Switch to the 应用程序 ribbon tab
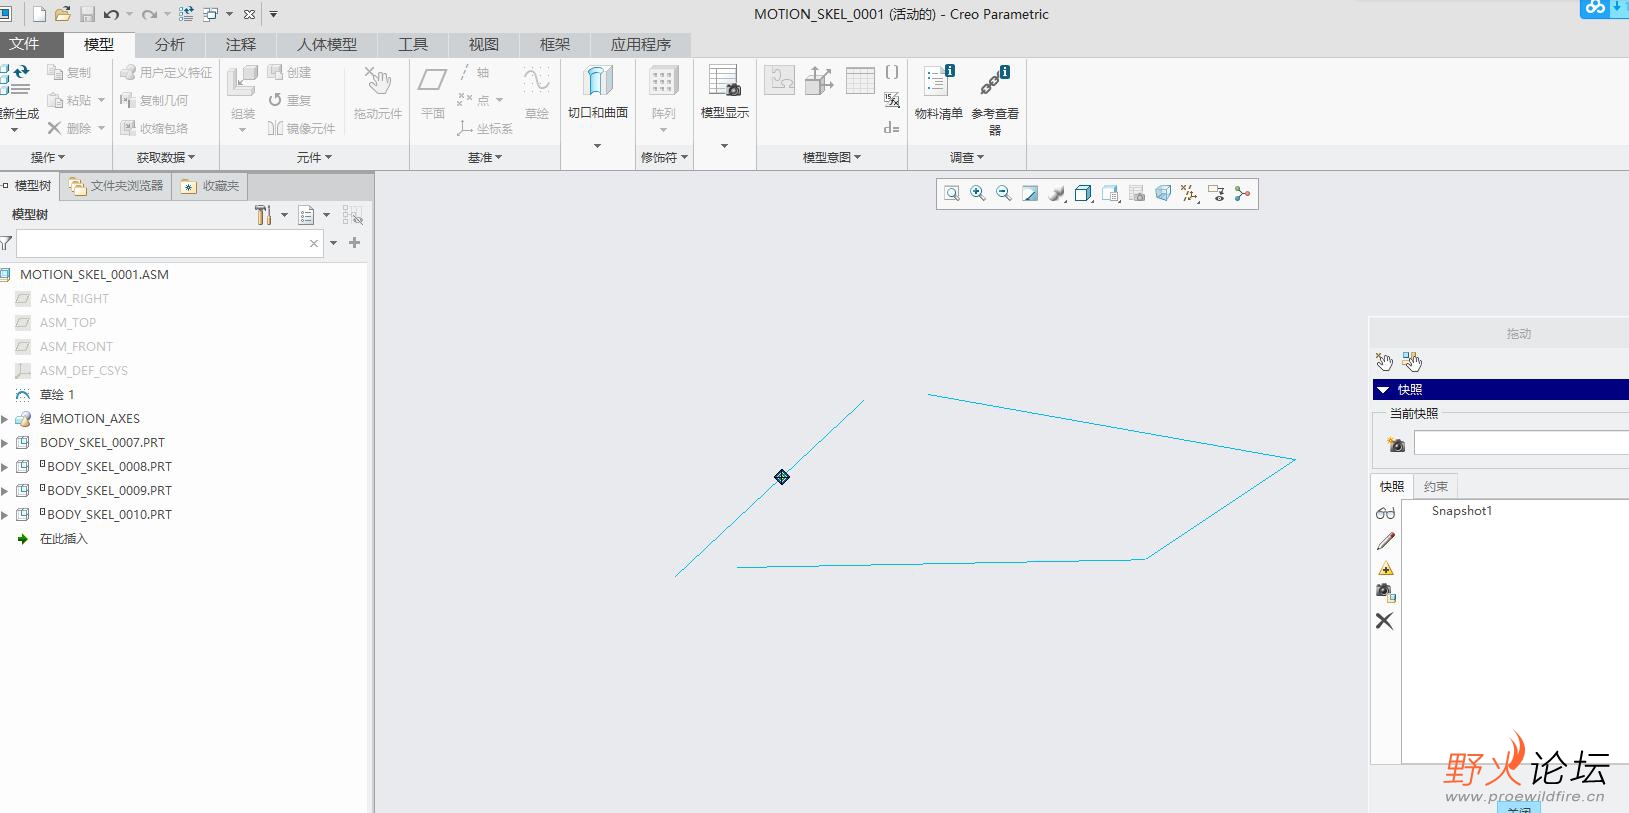Image resolution: width=1629 pixels, height=813 pixels. click(x=641, y=44)
